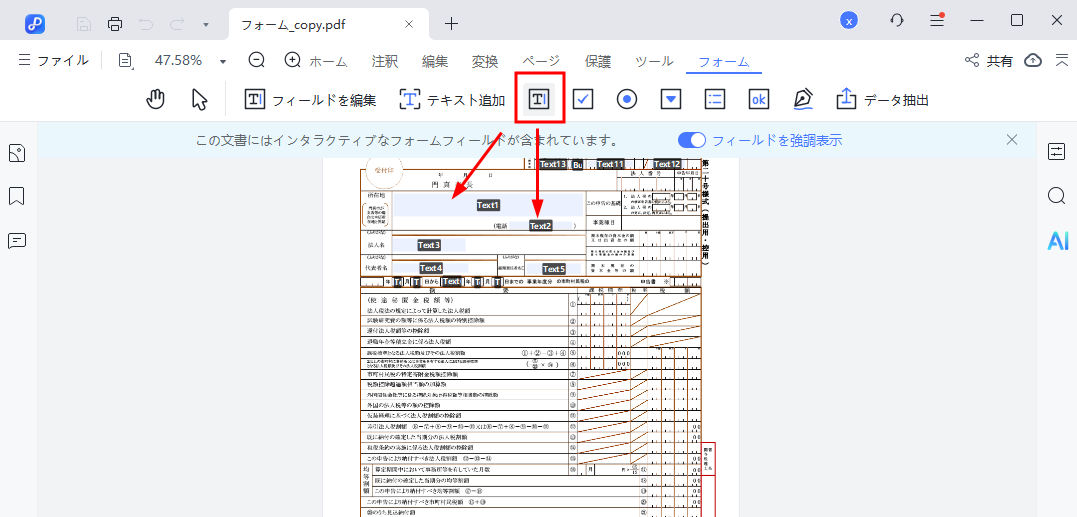Click the Text12 form field
The height and width of the screenshot is (517, 1077).
666,165
